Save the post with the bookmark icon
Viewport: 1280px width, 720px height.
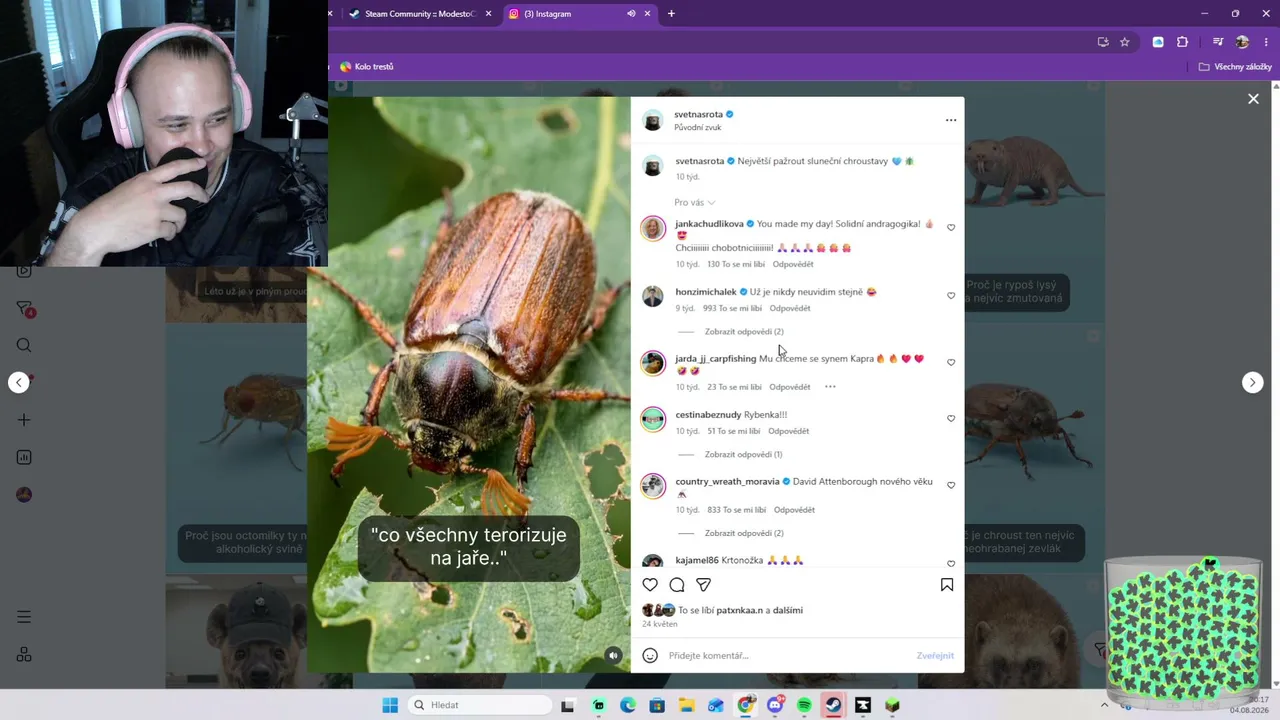point(947,585)
